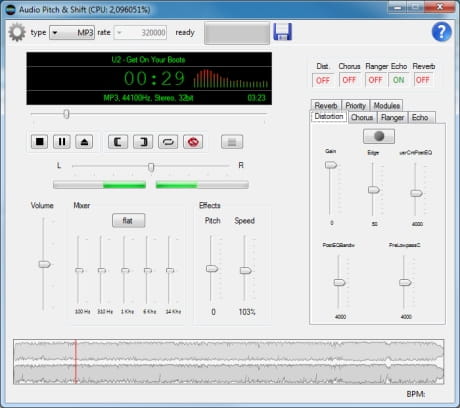
Task: Click the elapsed time 00:29 display
Action: tap(154, 79)
